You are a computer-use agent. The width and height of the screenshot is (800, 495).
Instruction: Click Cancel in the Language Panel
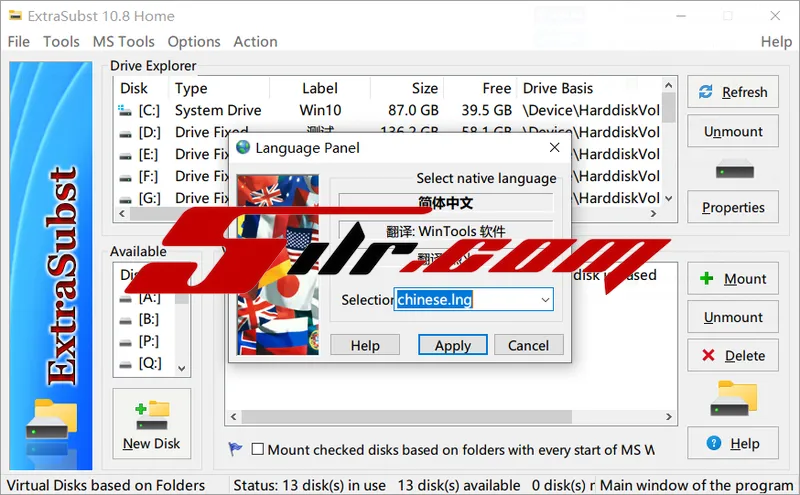point(529,345)
